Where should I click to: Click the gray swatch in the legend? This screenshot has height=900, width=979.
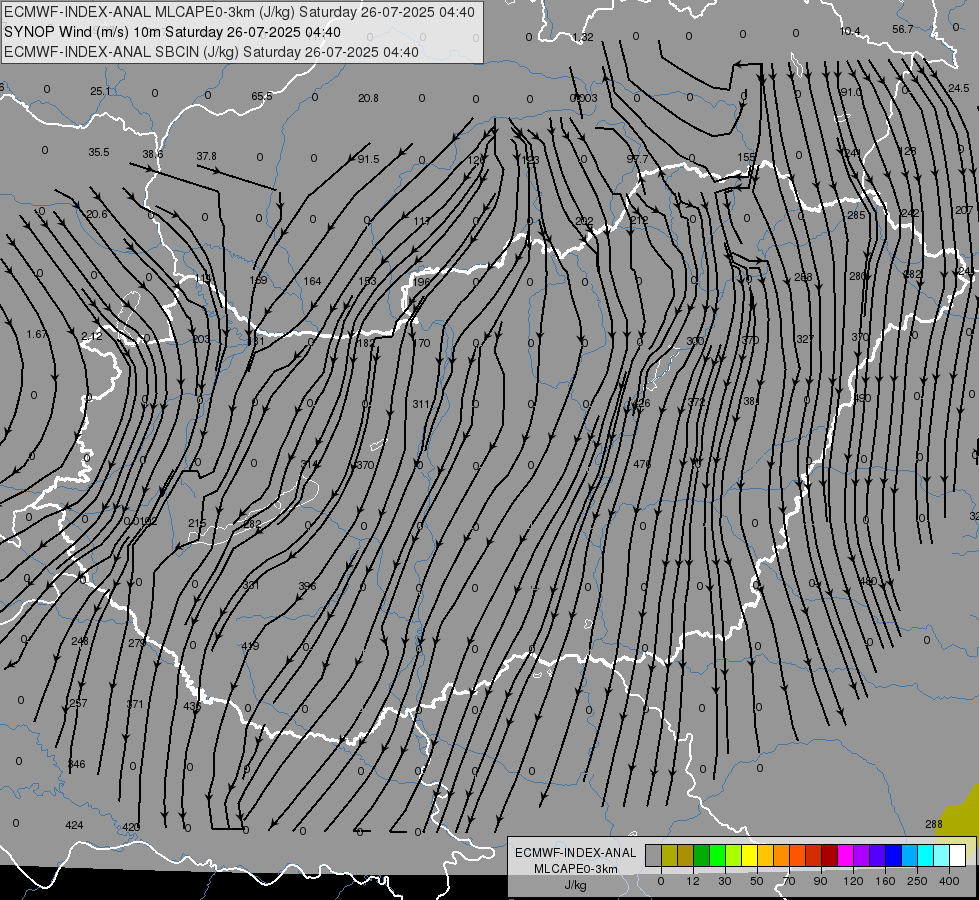(x=654, y=855)
